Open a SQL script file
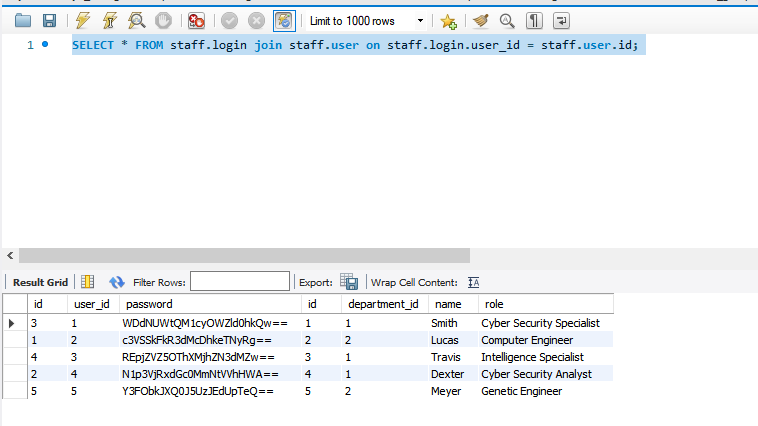758x426 pixels. pyautogui.click(x=23, y=20)
